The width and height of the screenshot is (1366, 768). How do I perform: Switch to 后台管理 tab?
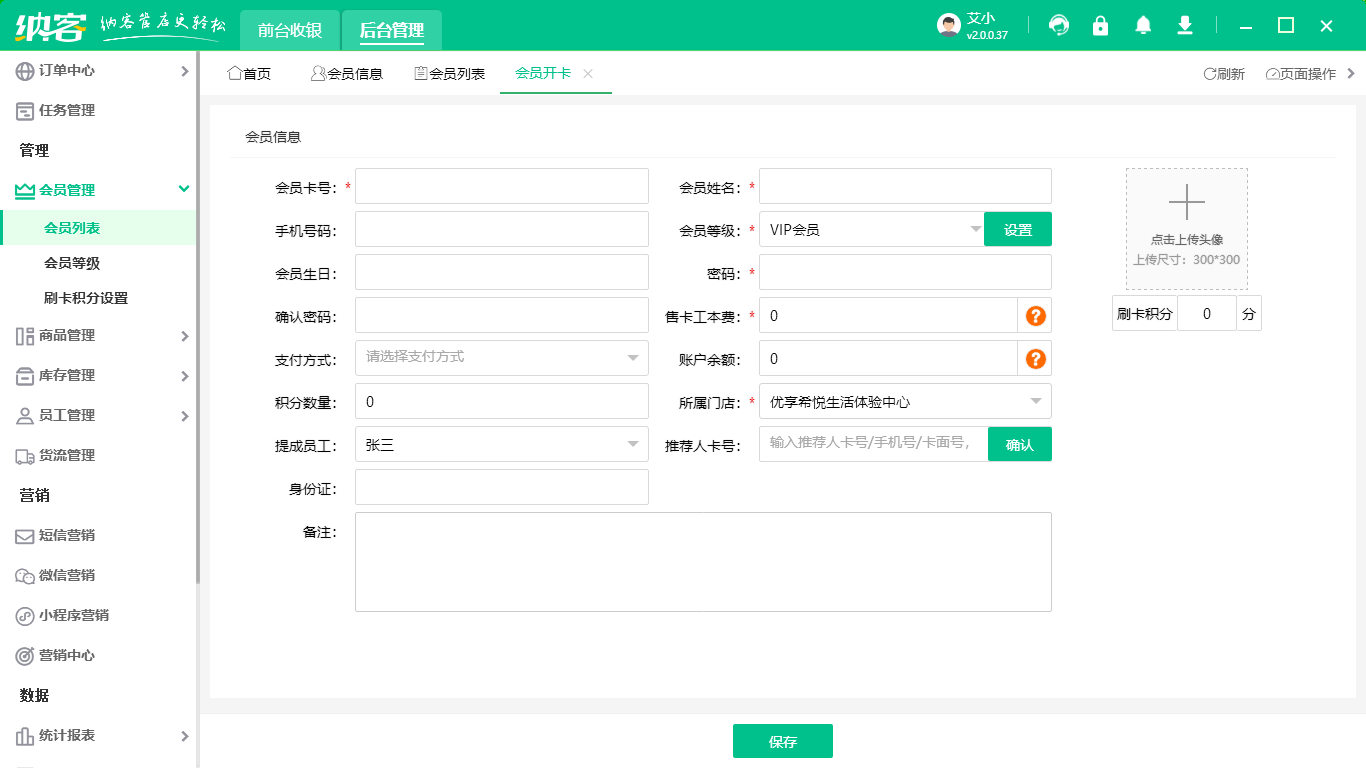pos(392,30)
